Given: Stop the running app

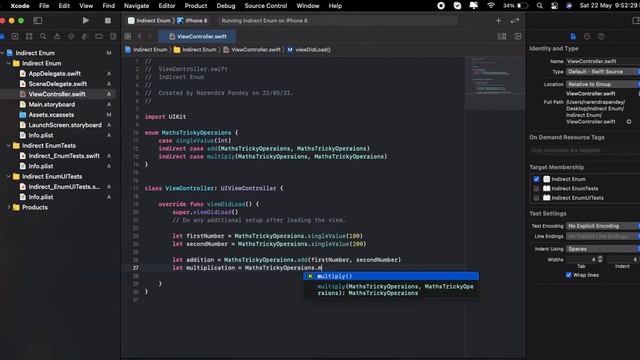Looking at the screenshot, I should tap(108, 20).
